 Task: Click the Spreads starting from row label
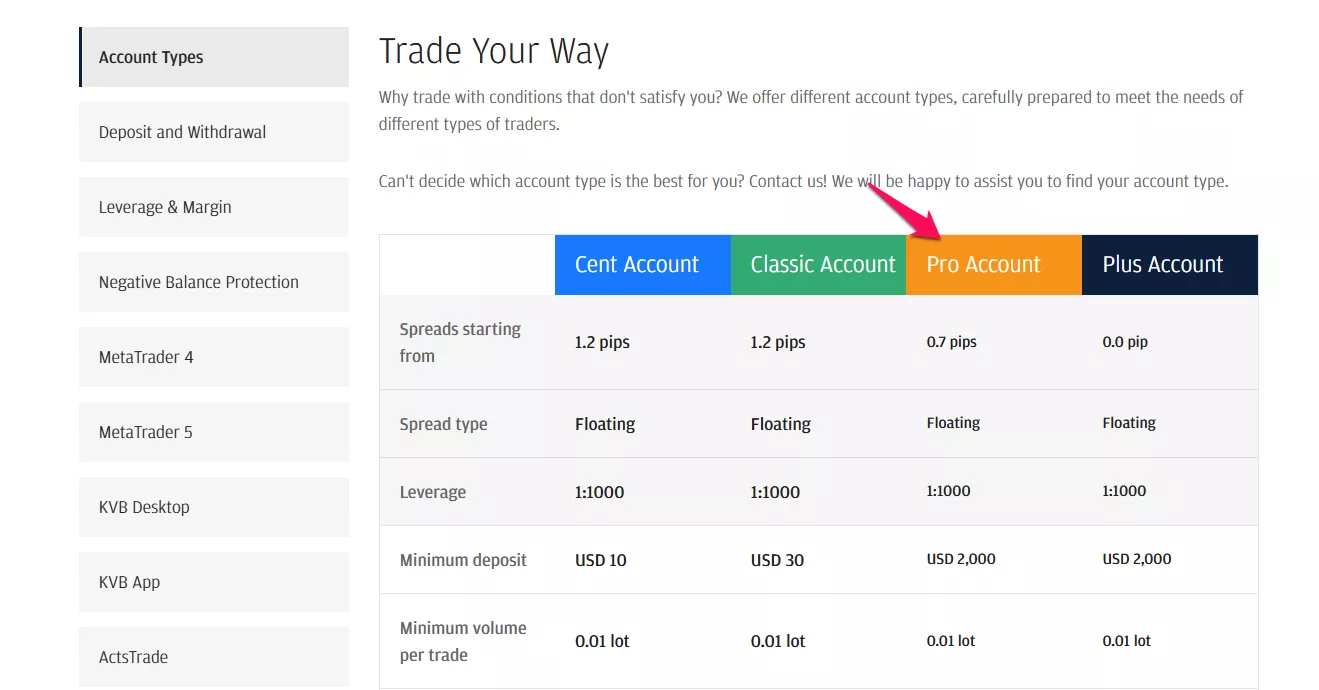460,342
